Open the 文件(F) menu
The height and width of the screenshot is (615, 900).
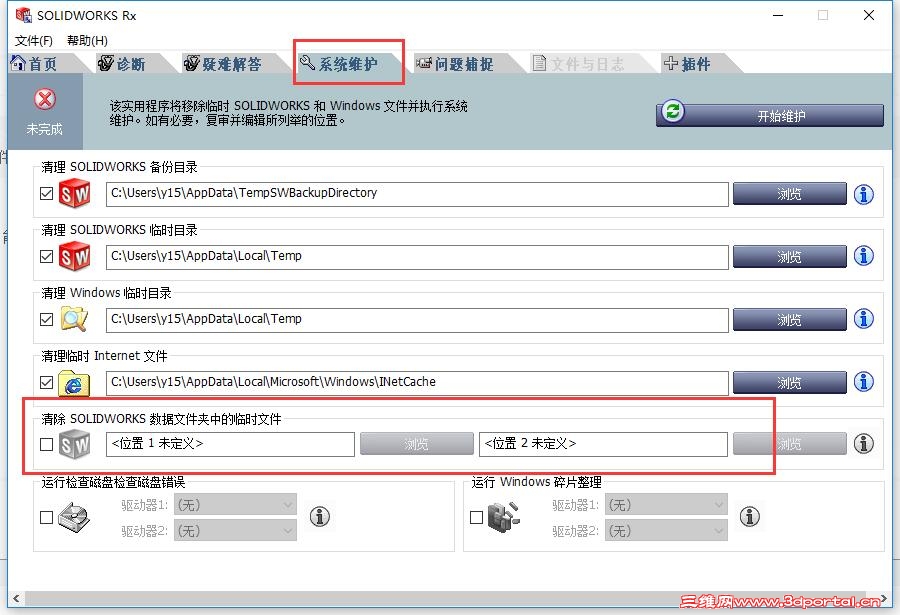coord(33,40)
